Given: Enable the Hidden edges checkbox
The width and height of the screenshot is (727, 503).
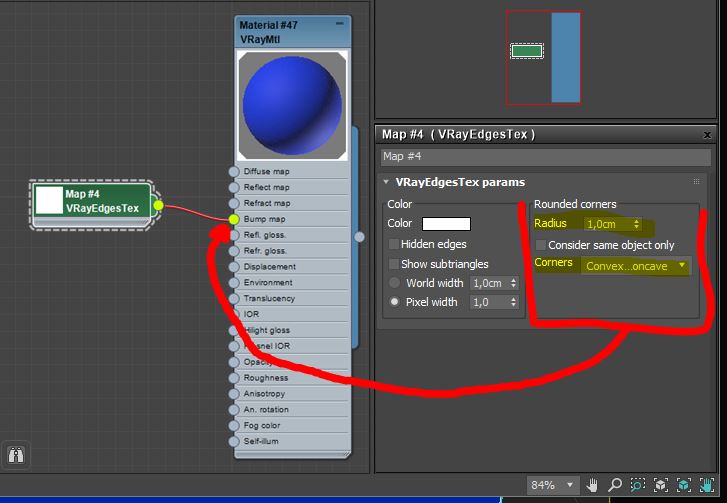Looking at the screenshot, I should click(x=394, y=244).
